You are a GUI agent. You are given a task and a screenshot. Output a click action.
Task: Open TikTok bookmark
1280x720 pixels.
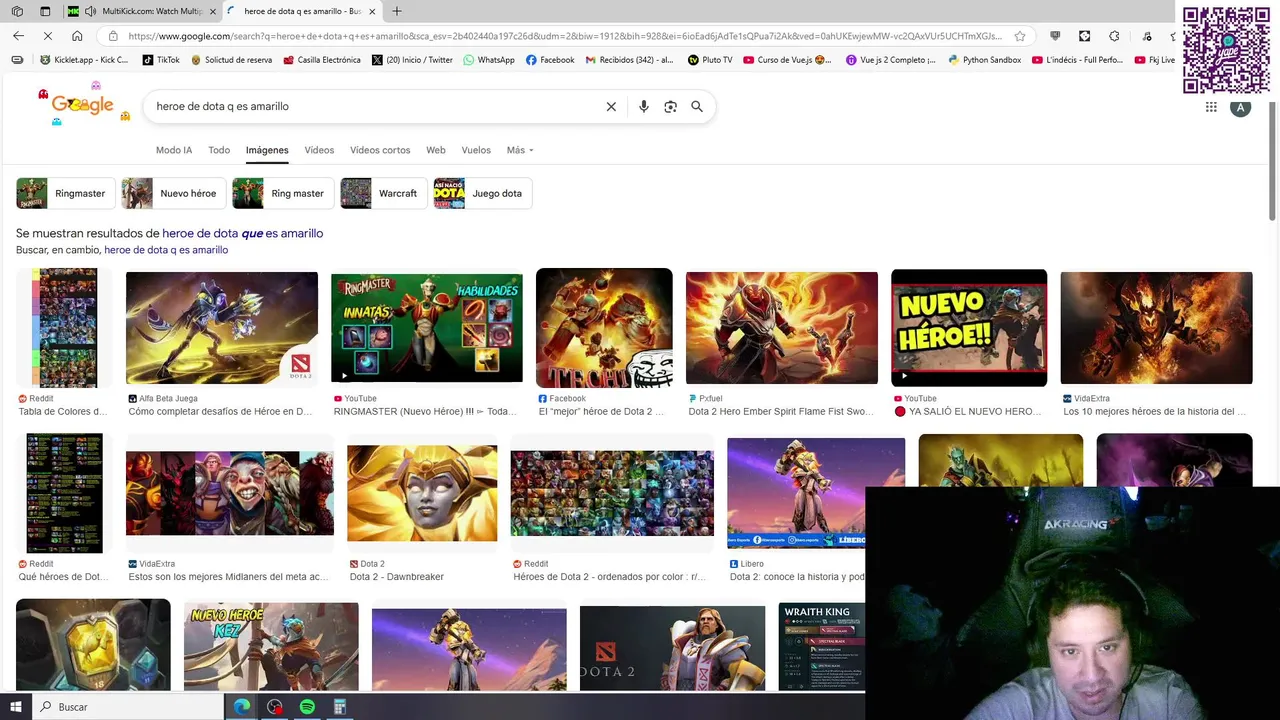tap(161, 60)
